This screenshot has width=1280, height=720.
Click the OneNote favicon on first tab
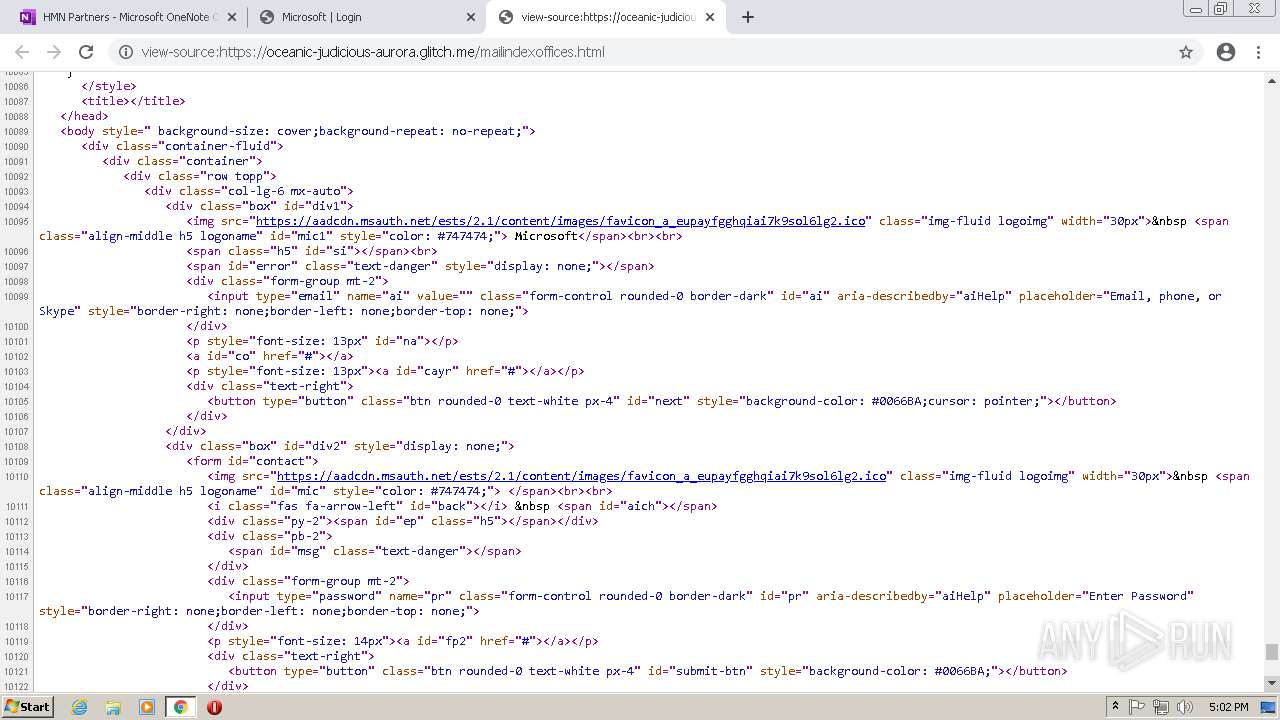coord(27,17)
